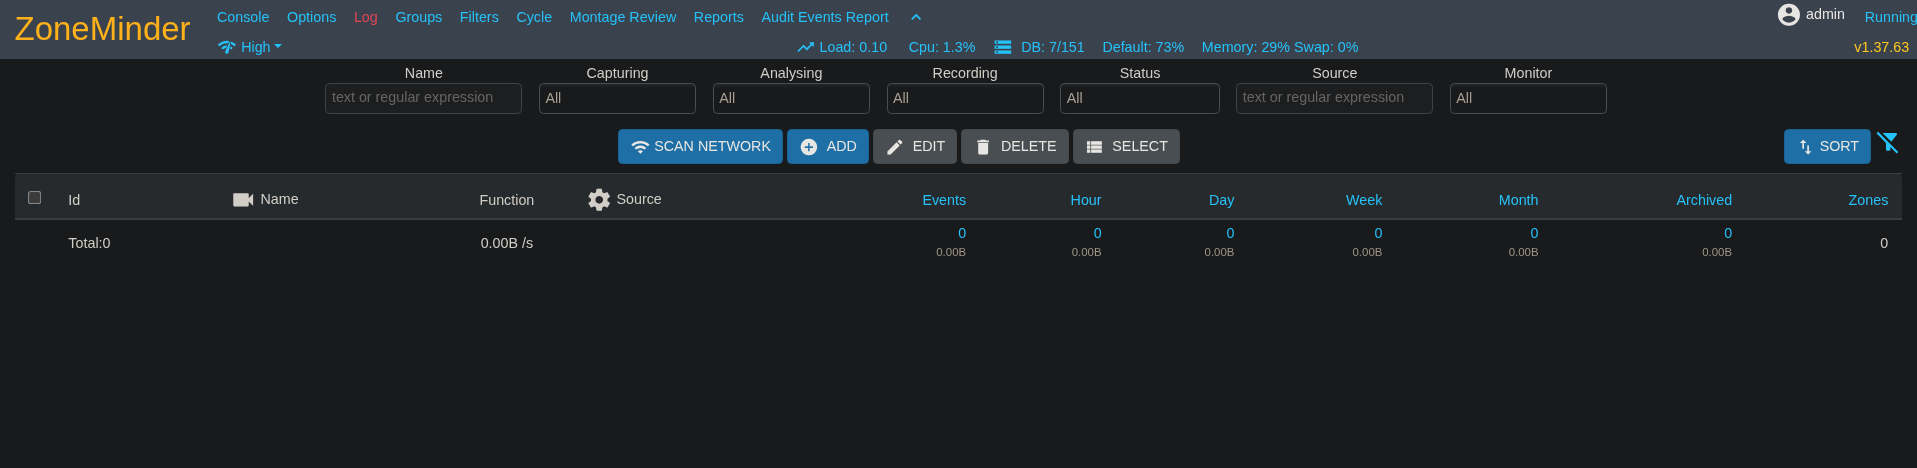Click the Running status link
Screen dimensions: 1917x468
pyautogui.click(x=1890, y=17)
